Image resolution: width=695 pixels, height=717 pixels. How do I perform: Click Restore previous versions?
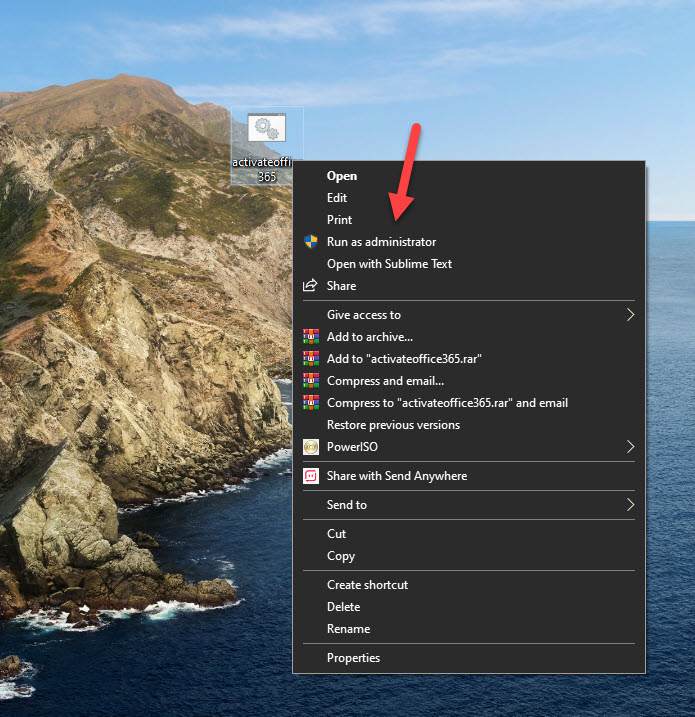[x=393, y=425]
